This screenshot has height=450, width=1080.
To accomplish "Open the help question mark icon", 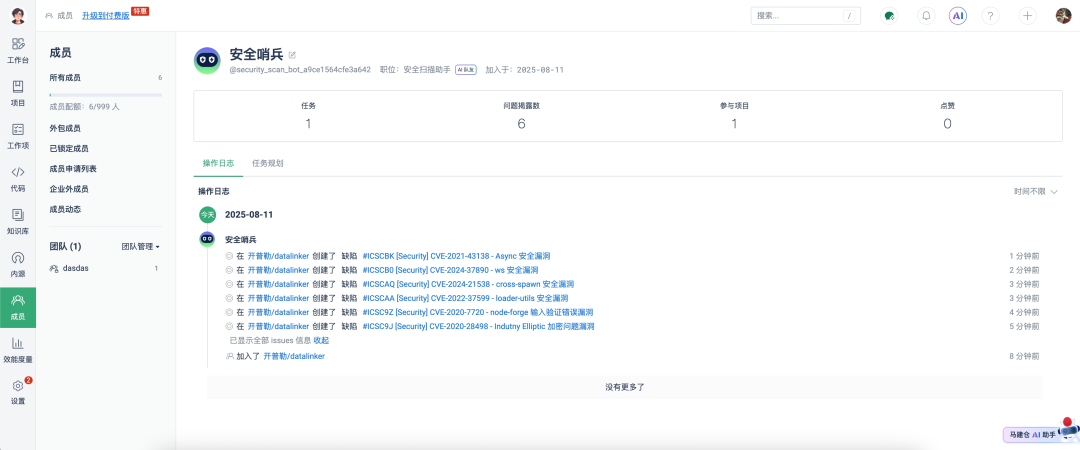I will click(990, 16).
